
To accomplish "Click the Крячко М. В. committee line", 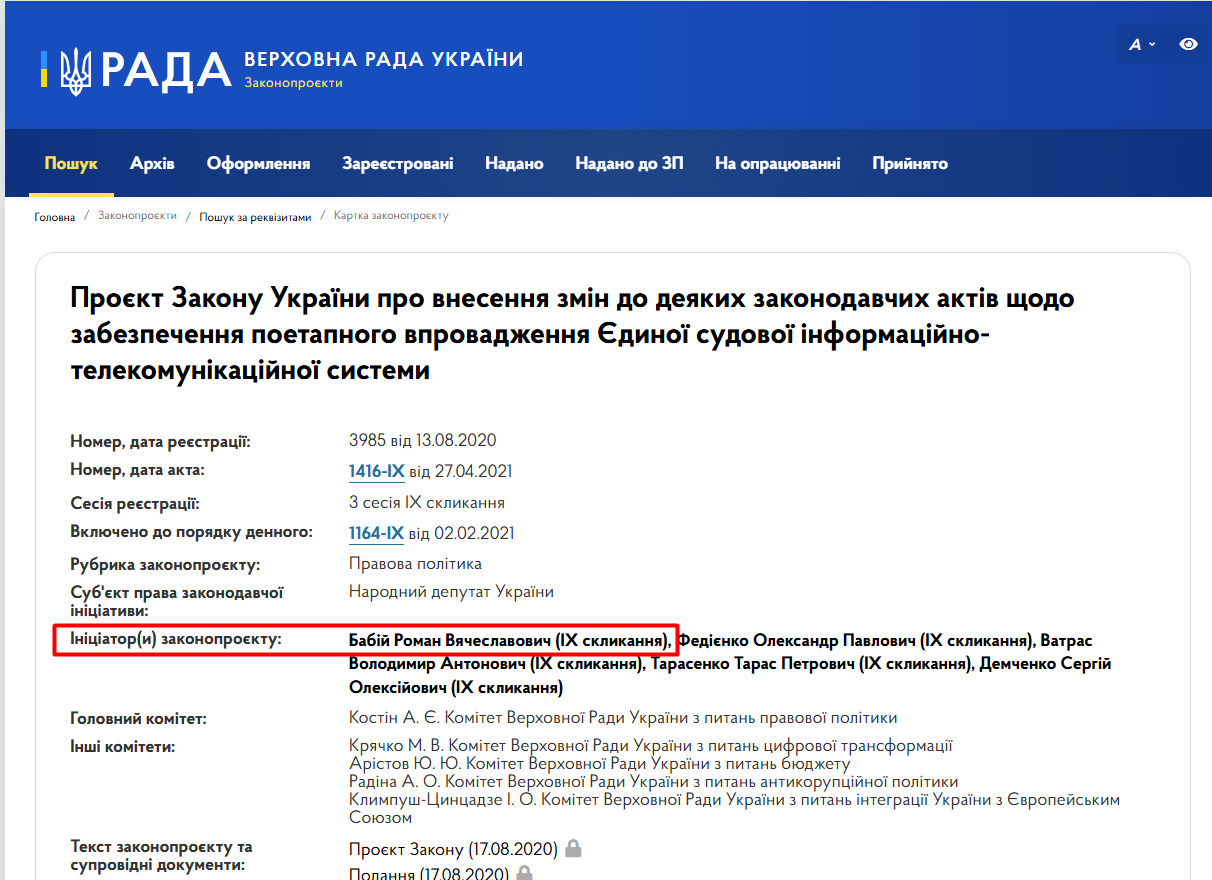I will point(651,746).
